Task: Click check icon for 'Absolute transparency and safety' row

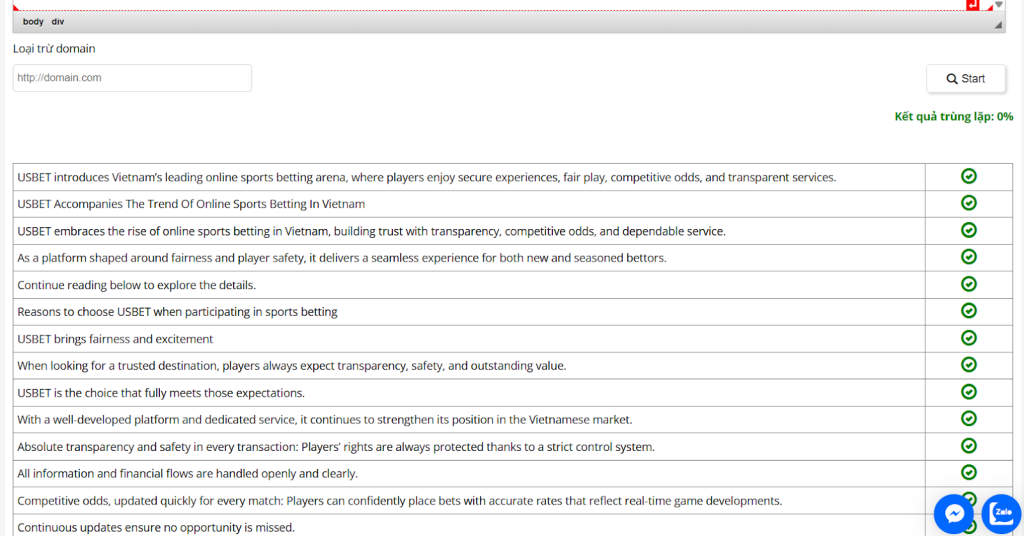Action: [968, 445]
